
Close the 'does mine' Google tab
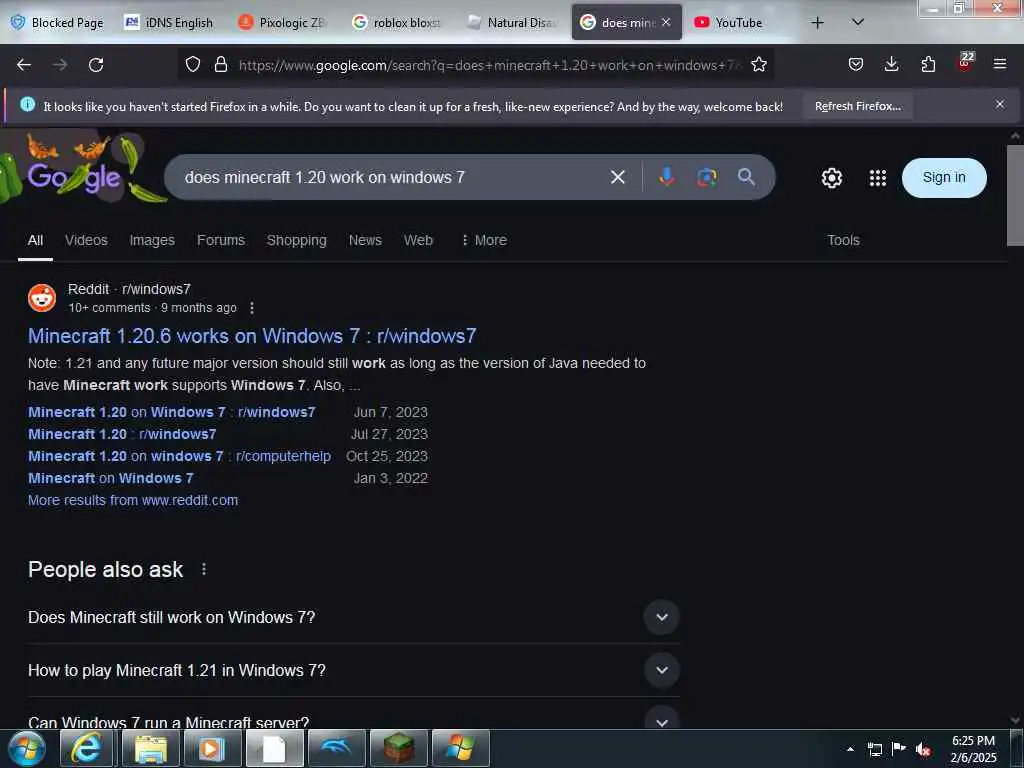tap(665, 22)
